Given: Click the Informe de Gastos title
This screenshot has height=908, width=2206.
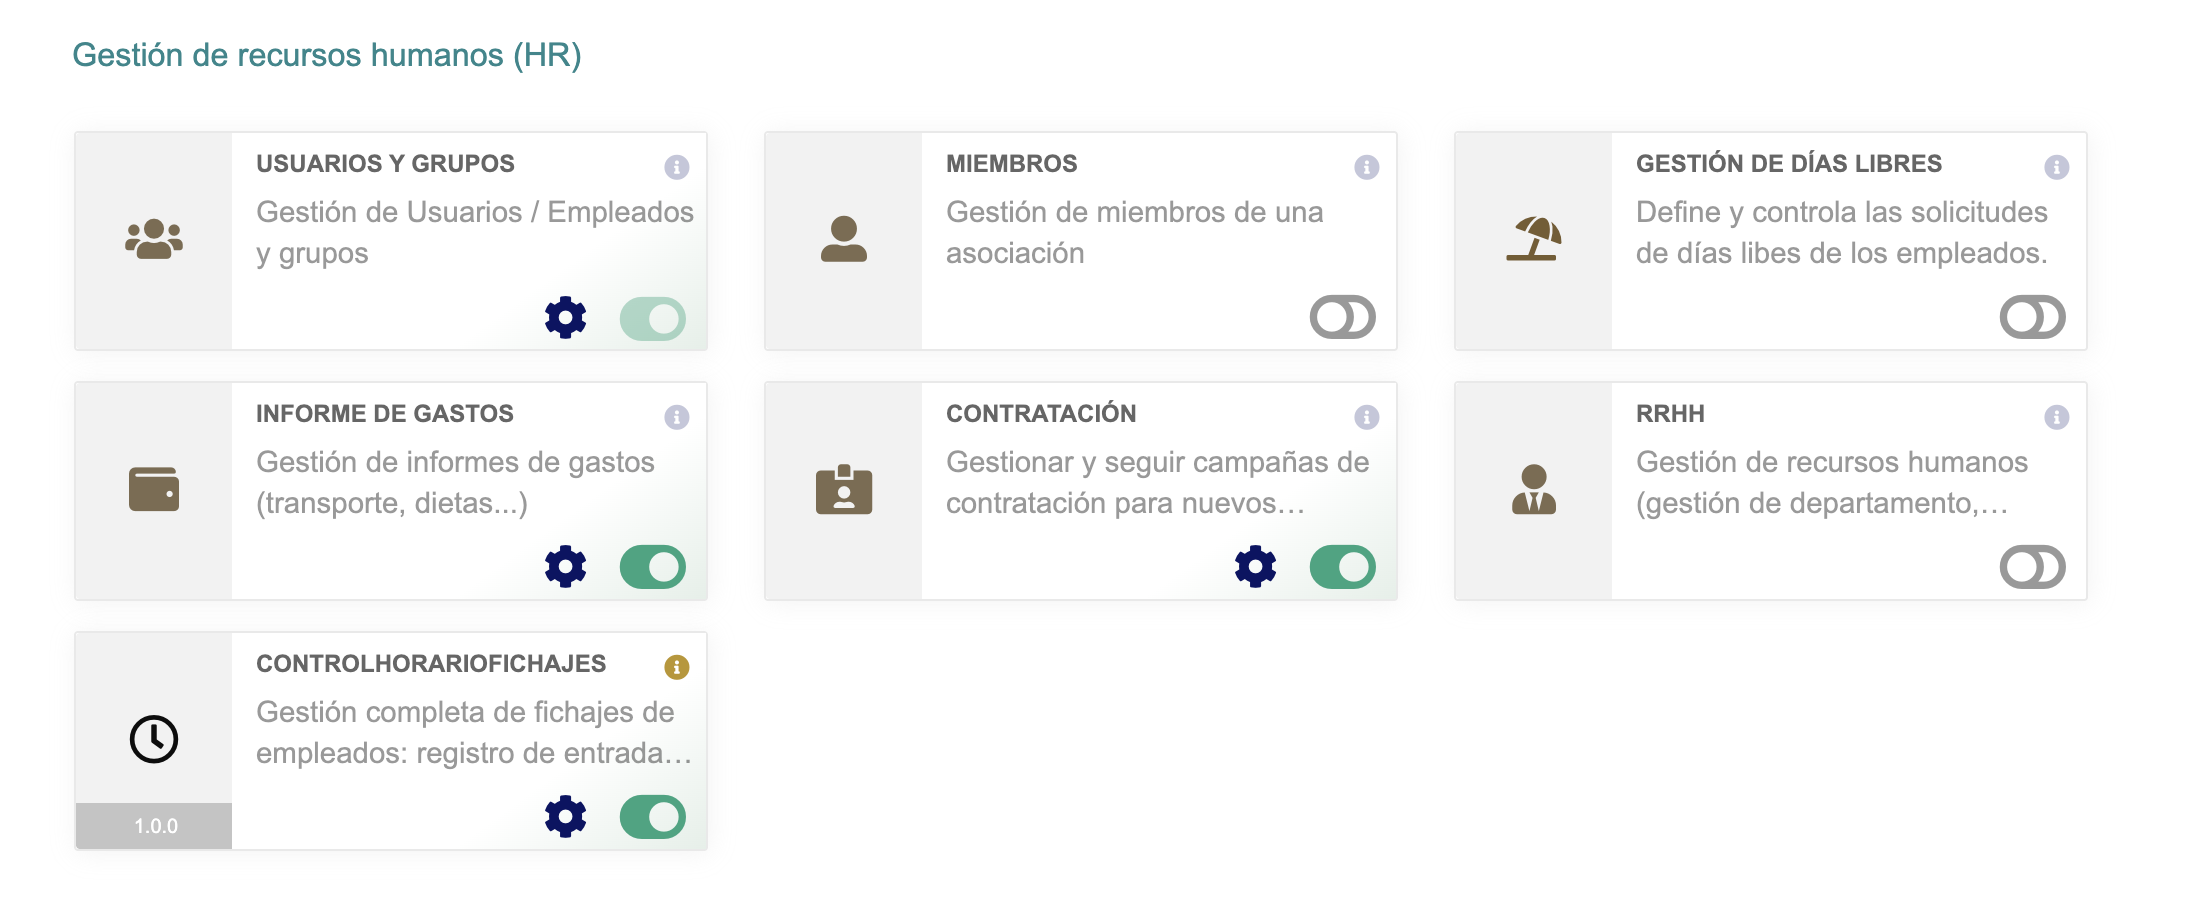Looking at the screenshot, I should (384, 414).
